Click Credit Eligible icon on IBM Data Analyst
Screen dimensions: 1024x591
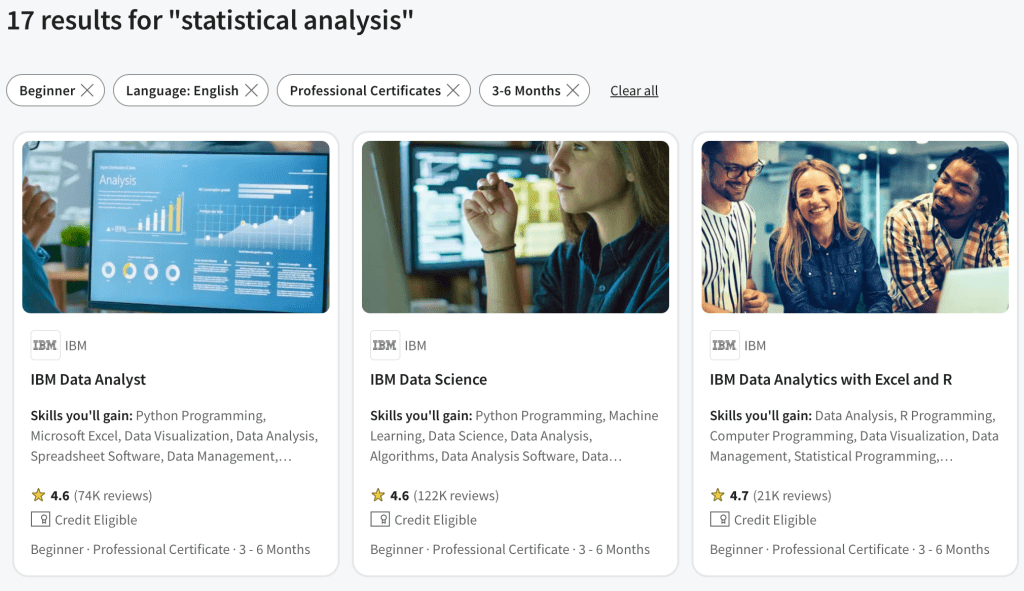tap(40, 520)
